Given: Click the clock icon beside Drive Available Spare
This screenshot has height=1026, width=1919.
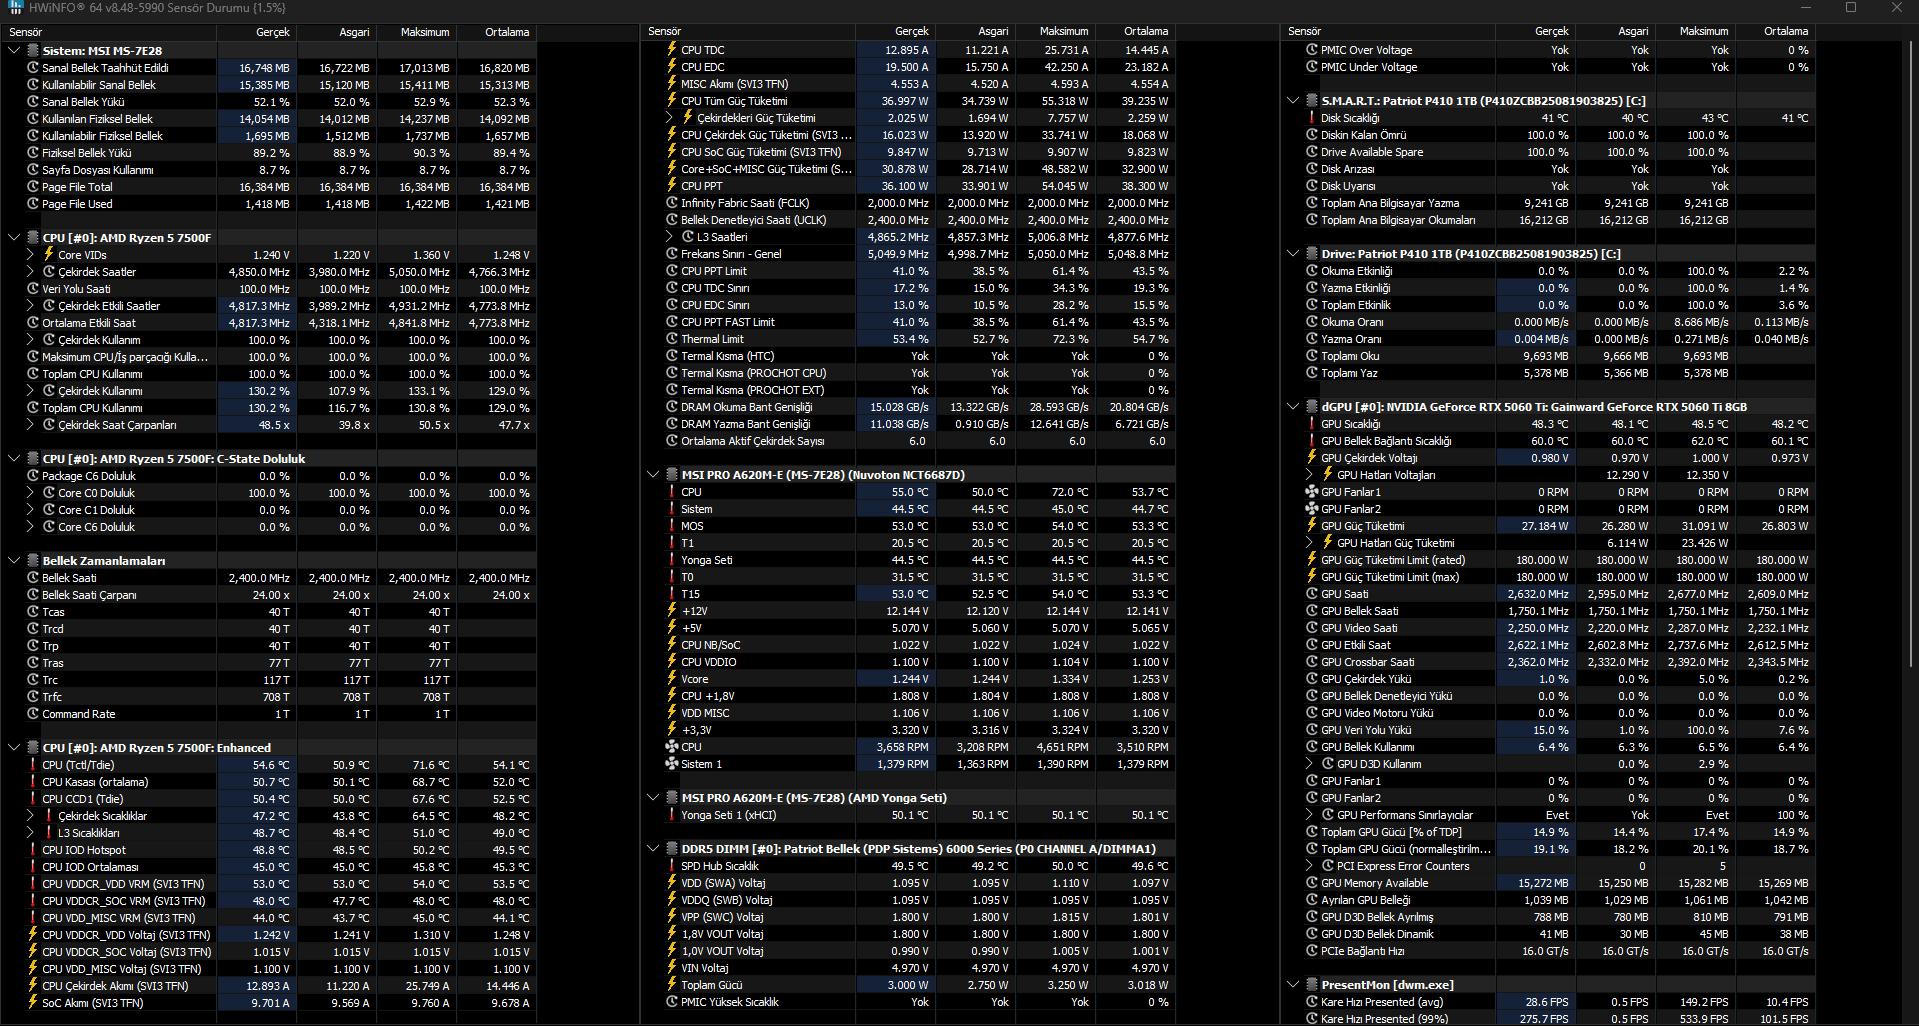Looking at the screenshot, I should point(1312,152).
